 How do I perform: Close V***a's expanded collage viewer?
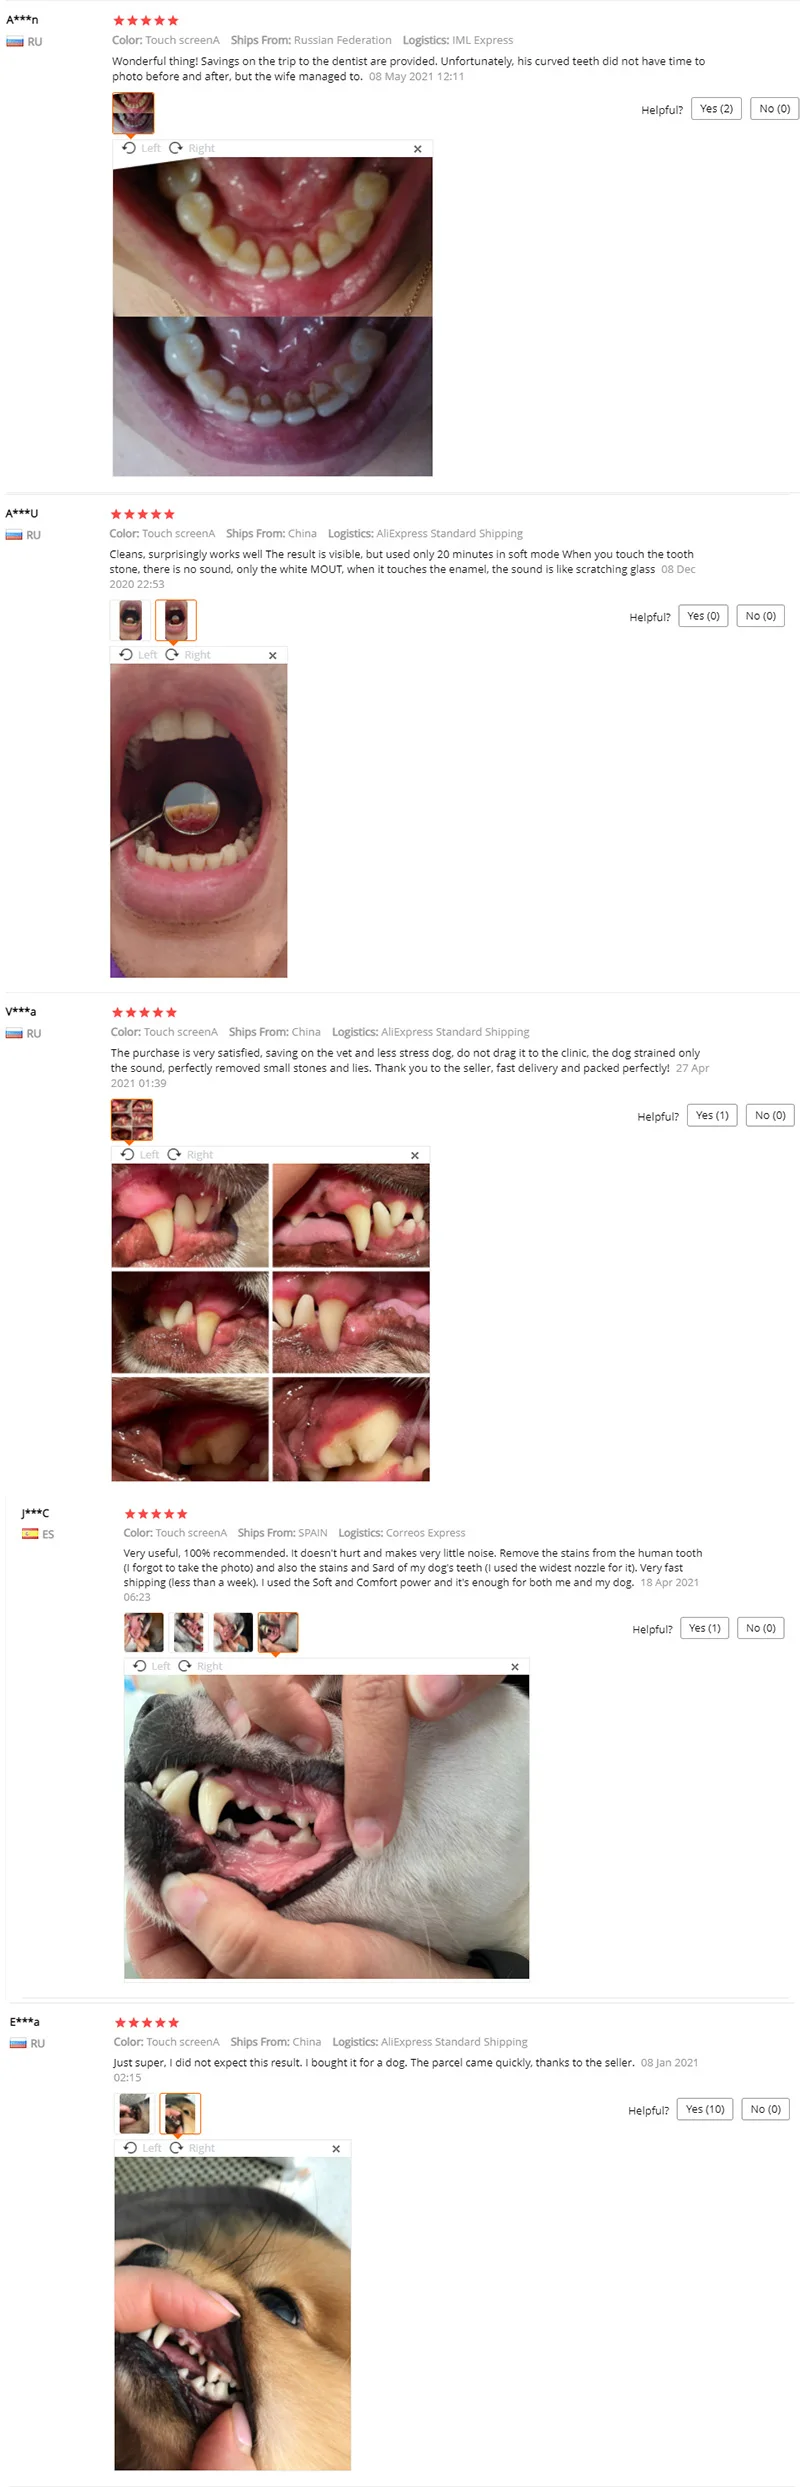[415, 1156]
